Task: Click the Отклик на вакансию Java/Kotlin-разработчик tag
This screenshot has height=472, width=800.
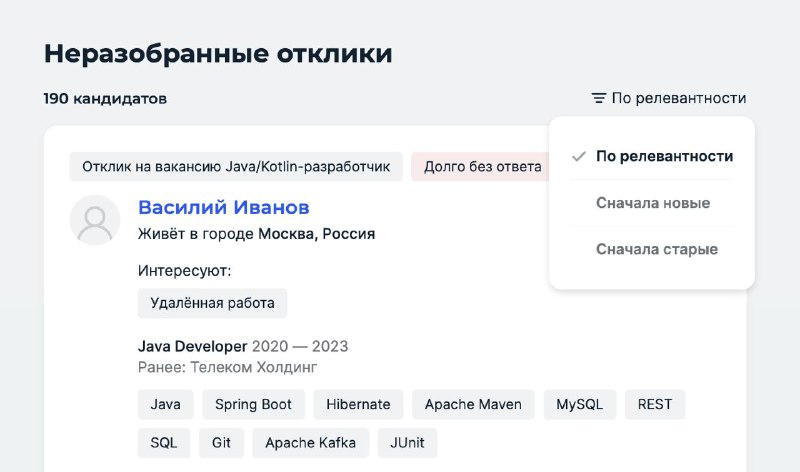Action: [x=236, y=167]
